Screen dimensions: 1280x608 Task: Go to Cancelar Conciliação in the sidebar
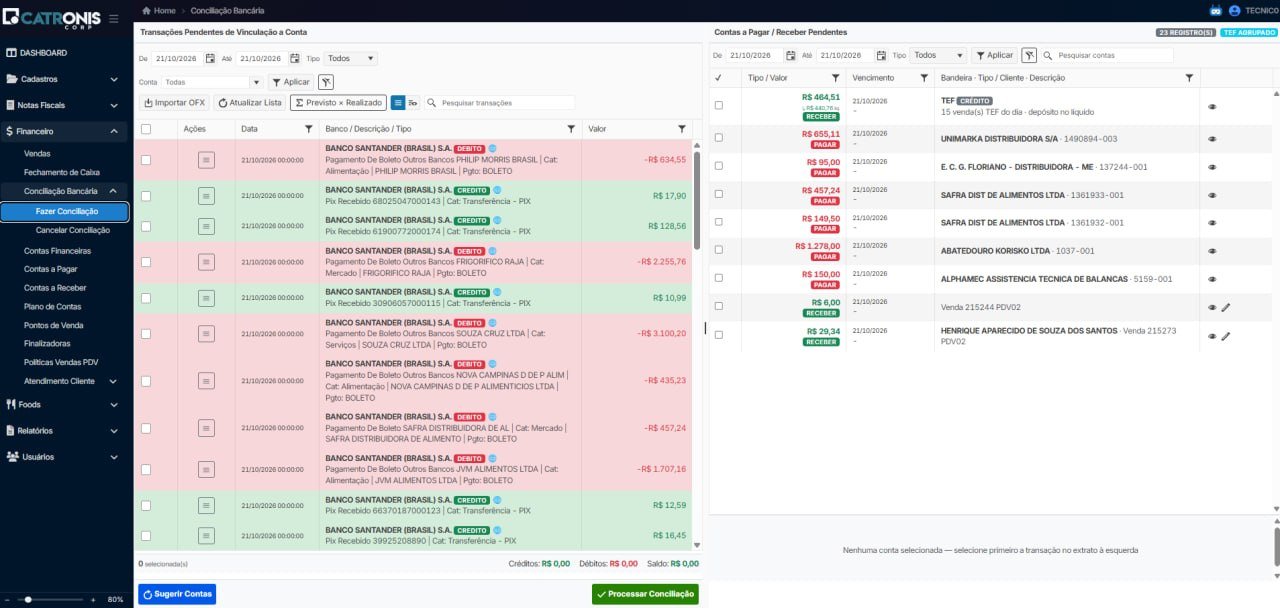73,230
